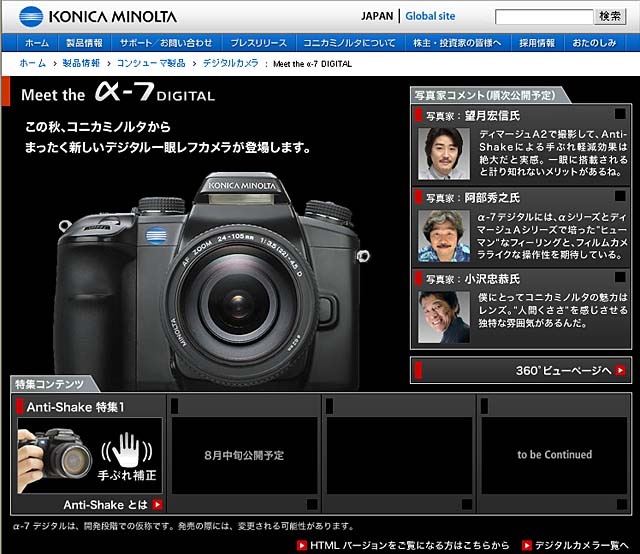640x554 pixels.
Task: Open the プレスリリース menu item
Action: [258, 43]
